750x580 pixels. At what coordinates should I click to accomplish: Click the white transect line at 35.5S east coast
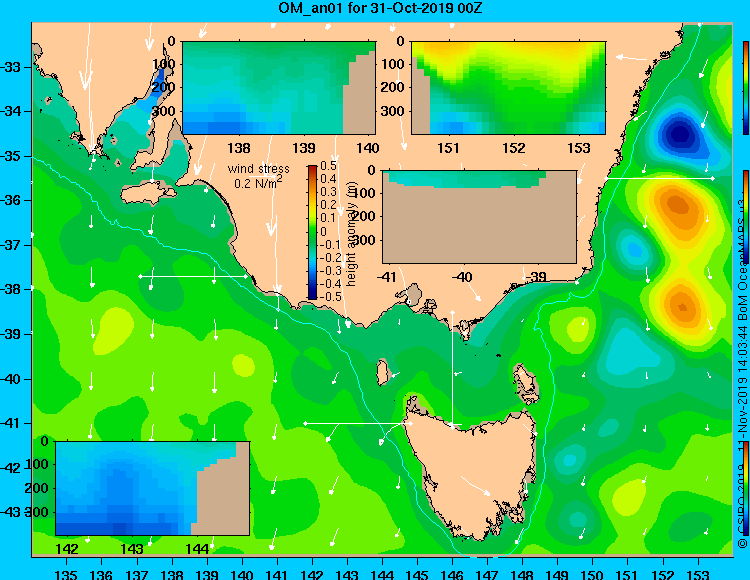pyautogui.click(x=659, y=178)
